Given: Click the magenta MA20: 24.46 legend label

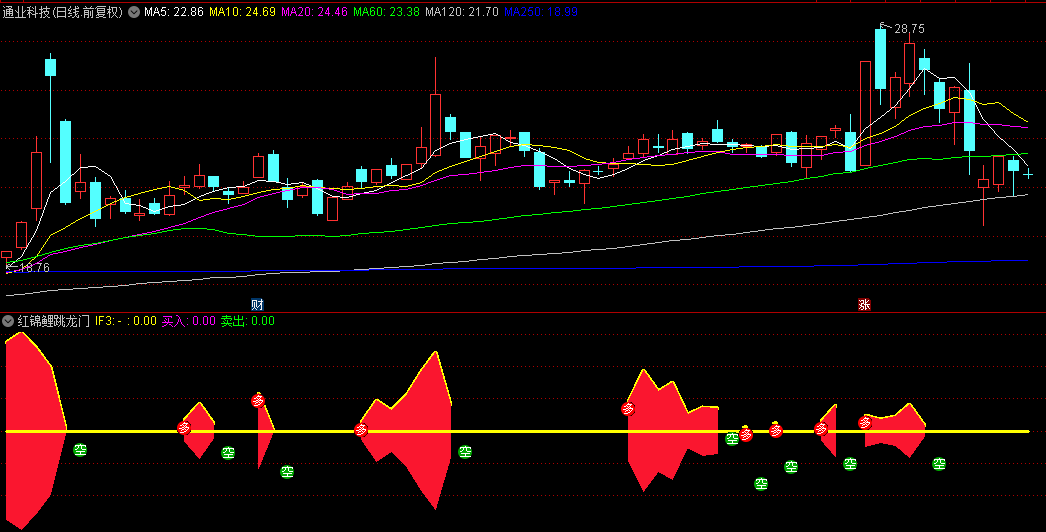Looking at the screenshot, I should pos(314,12).
